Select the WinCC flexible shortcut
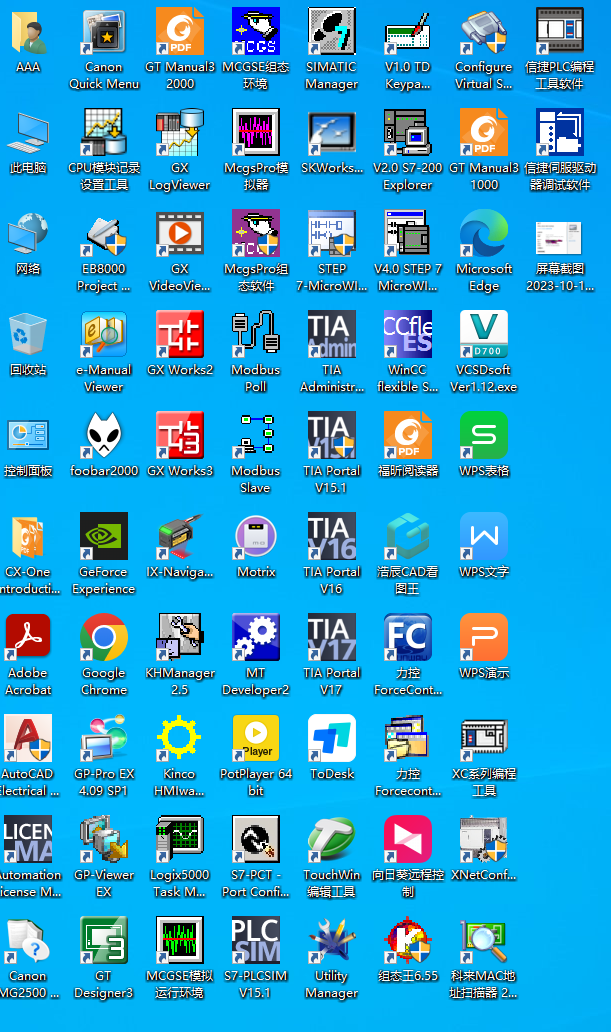 pyautogui.click(x=407, y=336)
